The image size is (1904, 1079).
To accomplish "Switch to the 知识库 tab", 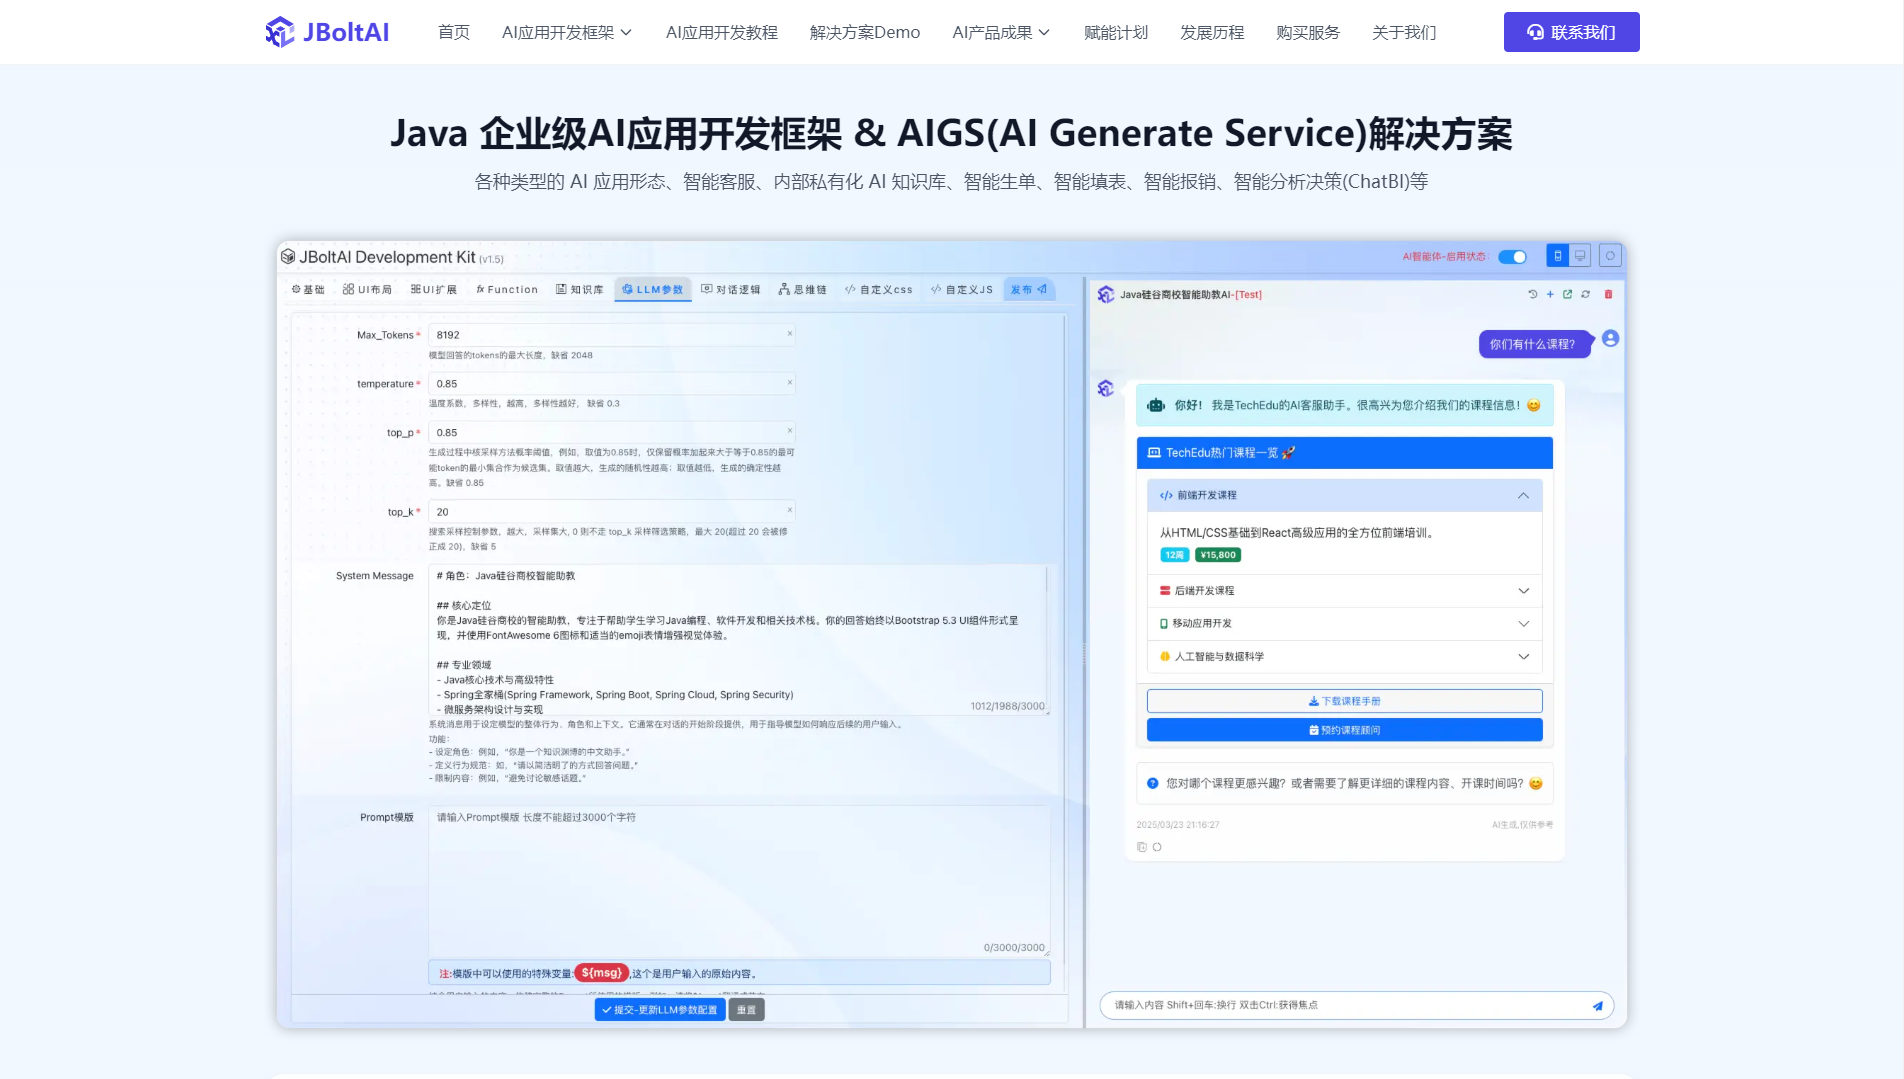I will (580, 289).
